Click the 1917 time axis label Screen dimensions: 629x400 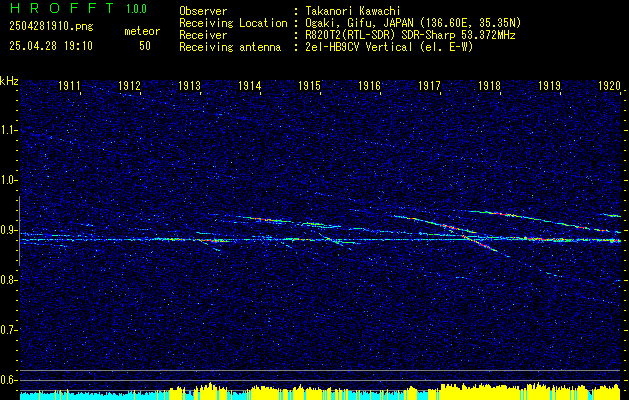(x=430, y=85)
